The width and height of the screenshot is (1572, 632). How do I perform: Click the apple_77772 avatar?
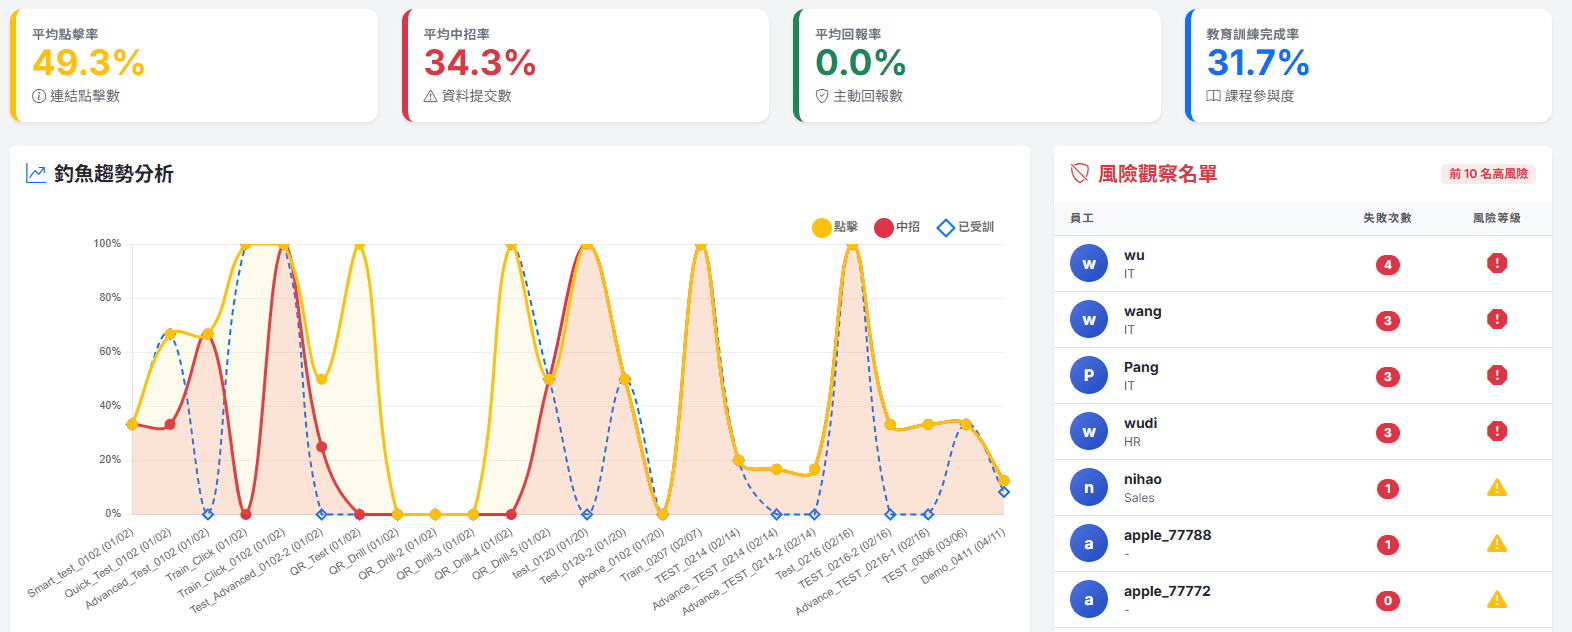[1089, 600]
